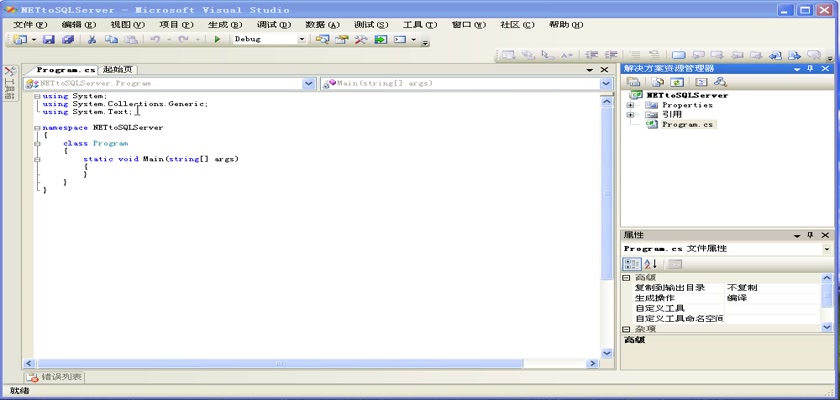Click View Class Diagram icon in Solution Explorer
The width and height of the screenshot is (840, 400).
(721, 82)
